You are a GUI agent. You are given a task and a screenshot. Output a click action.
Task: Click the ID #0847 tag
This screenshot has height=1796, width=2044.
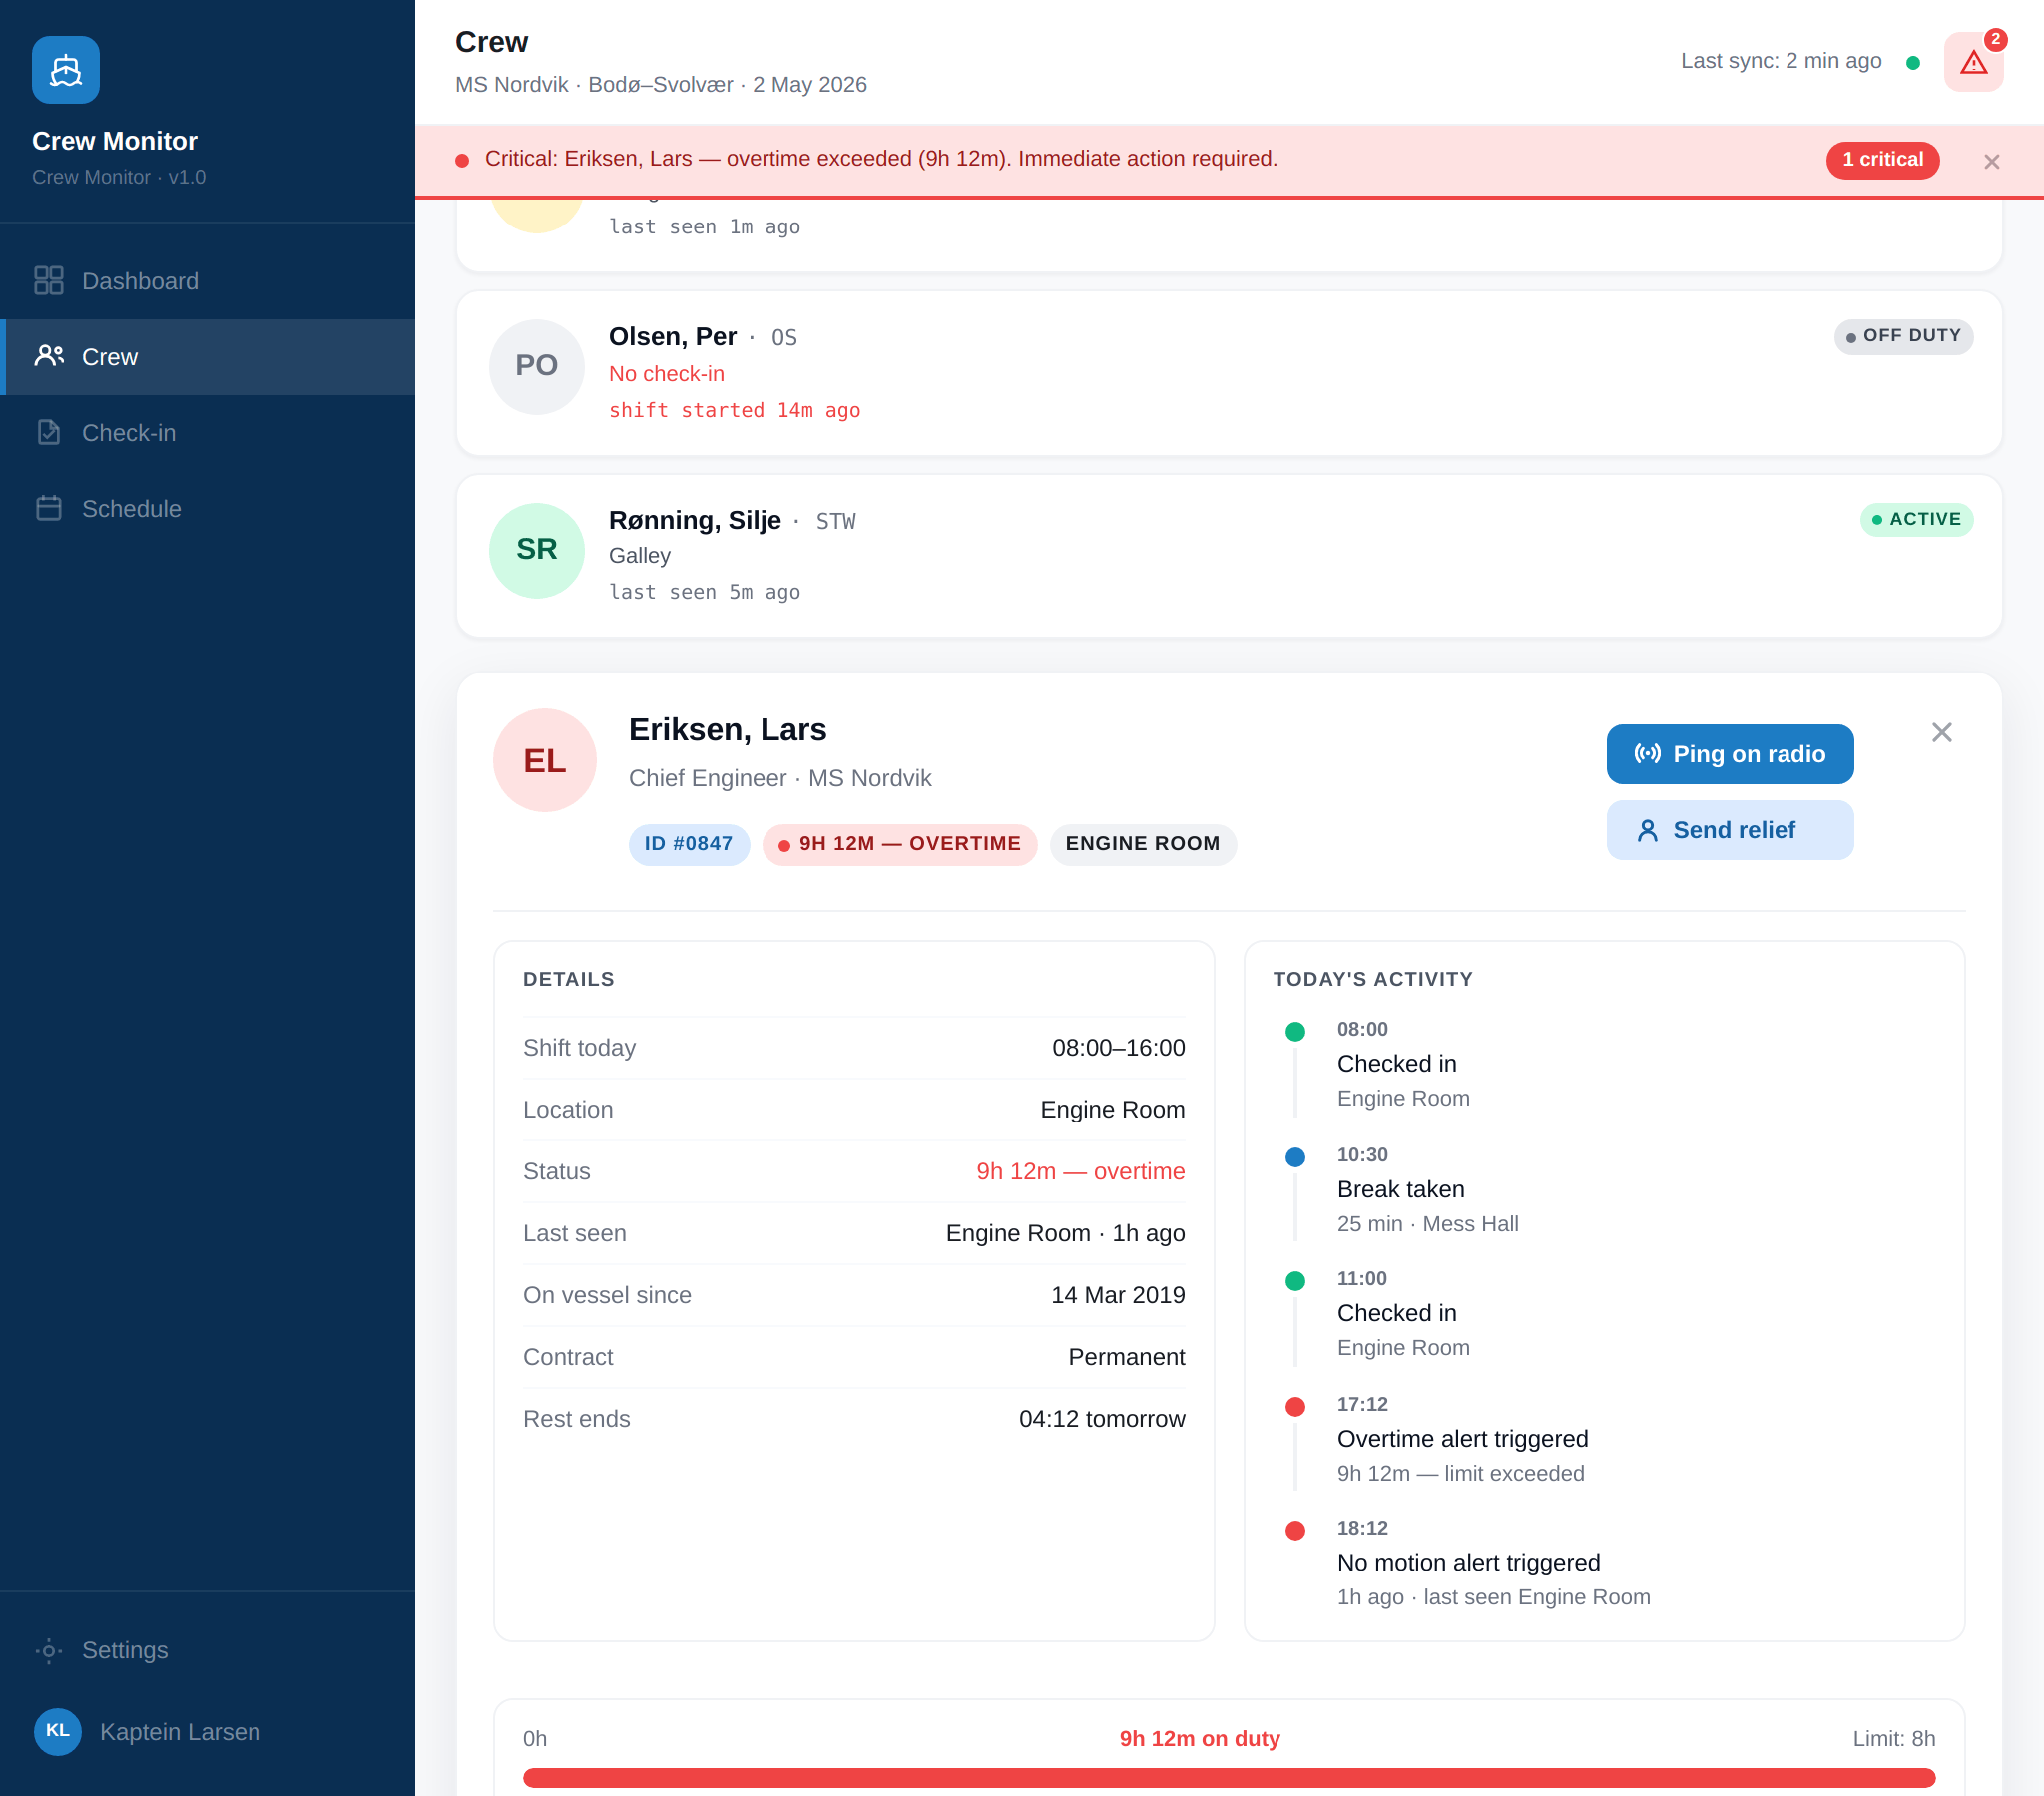click(688, 844)
